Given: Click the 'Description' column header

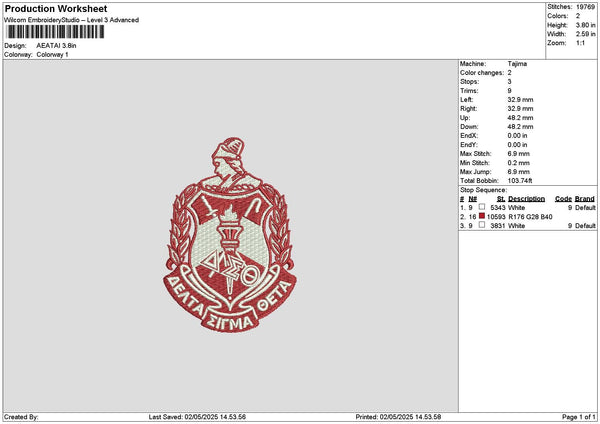Looking at the screenshot, I should (527, 199).
